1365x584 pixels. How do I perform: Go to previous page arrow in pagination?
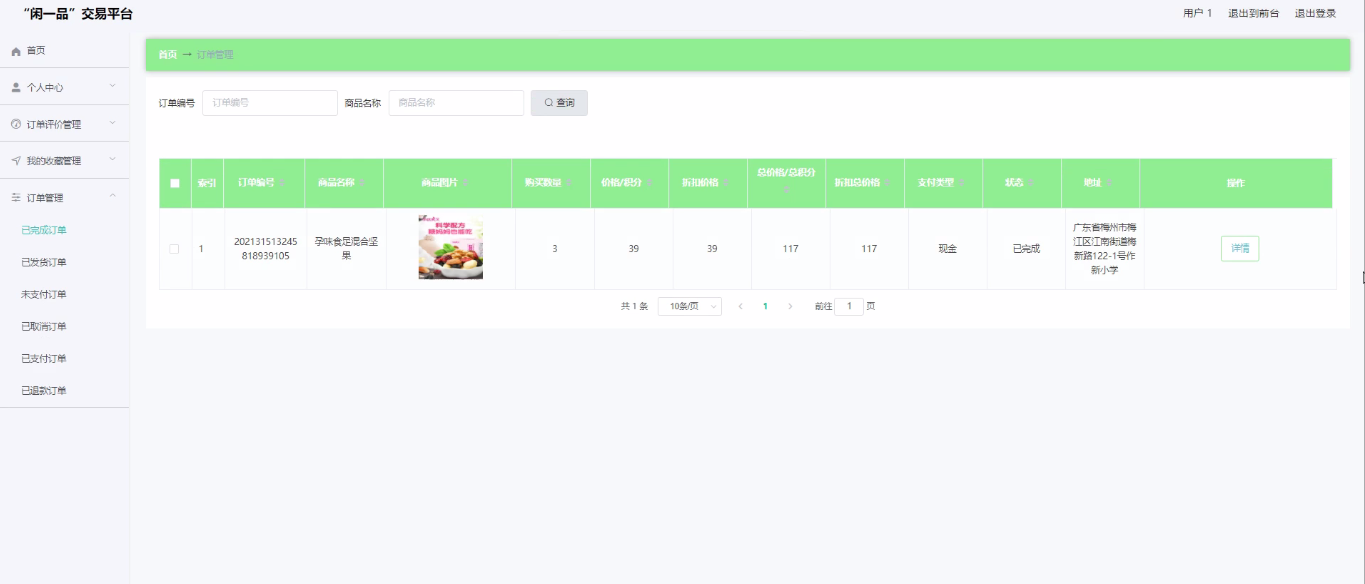point(740,307)
